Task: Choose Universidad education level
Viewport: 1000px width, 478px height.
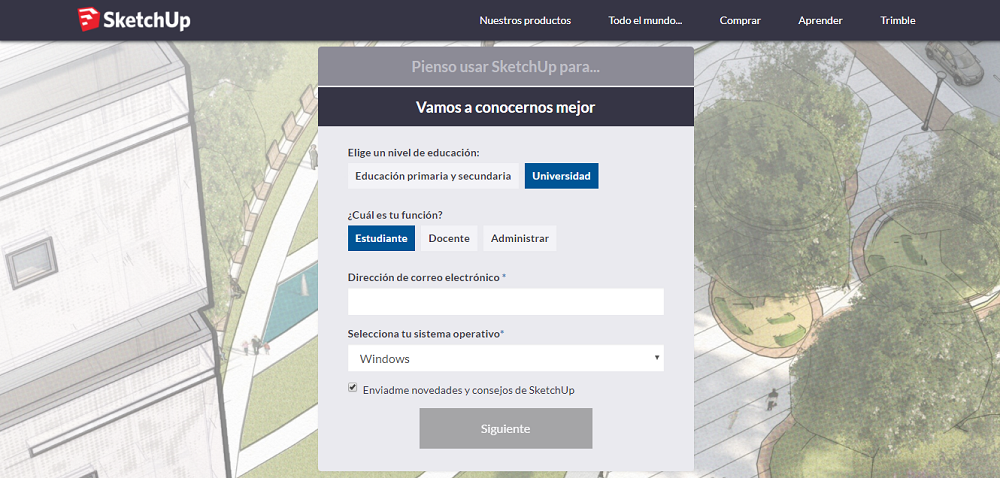Action: [x=561, y=176]
